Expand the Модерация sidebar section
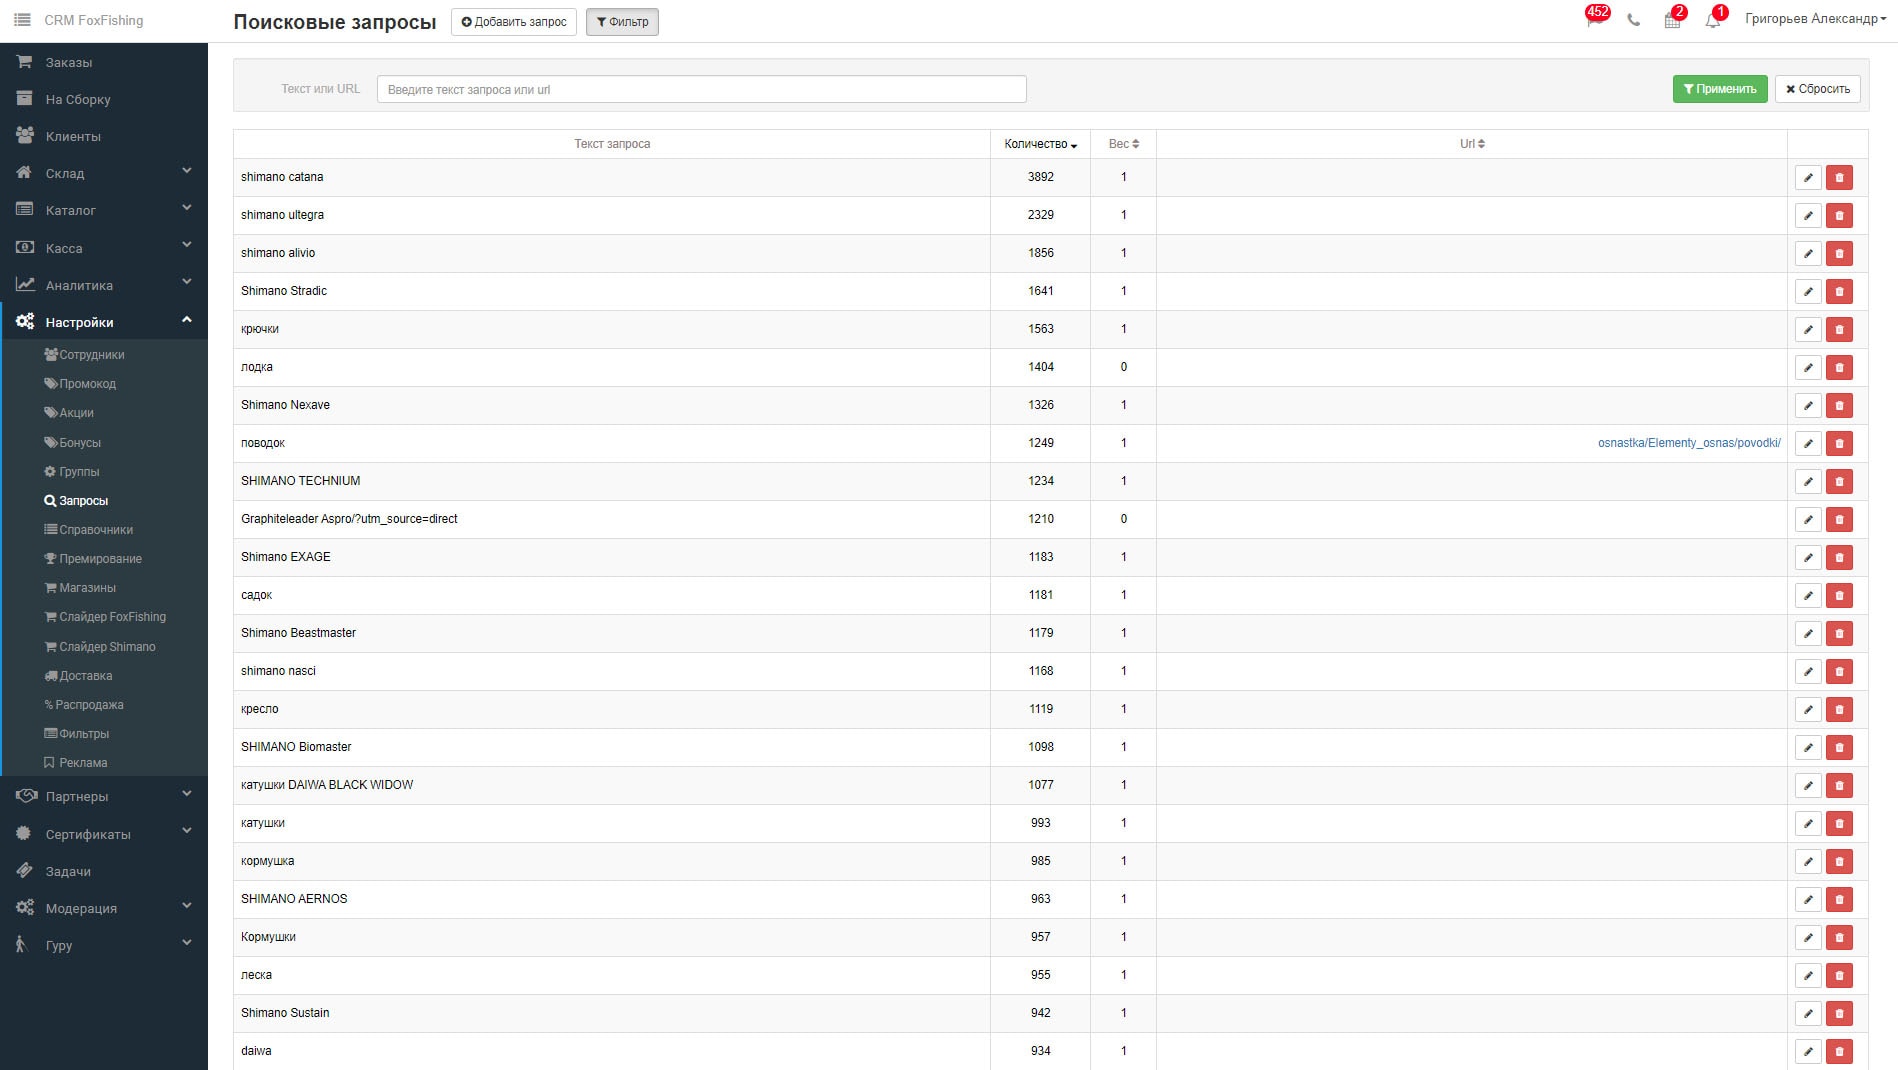The height and width of the screenshot is (1070, 1898). 104,908
